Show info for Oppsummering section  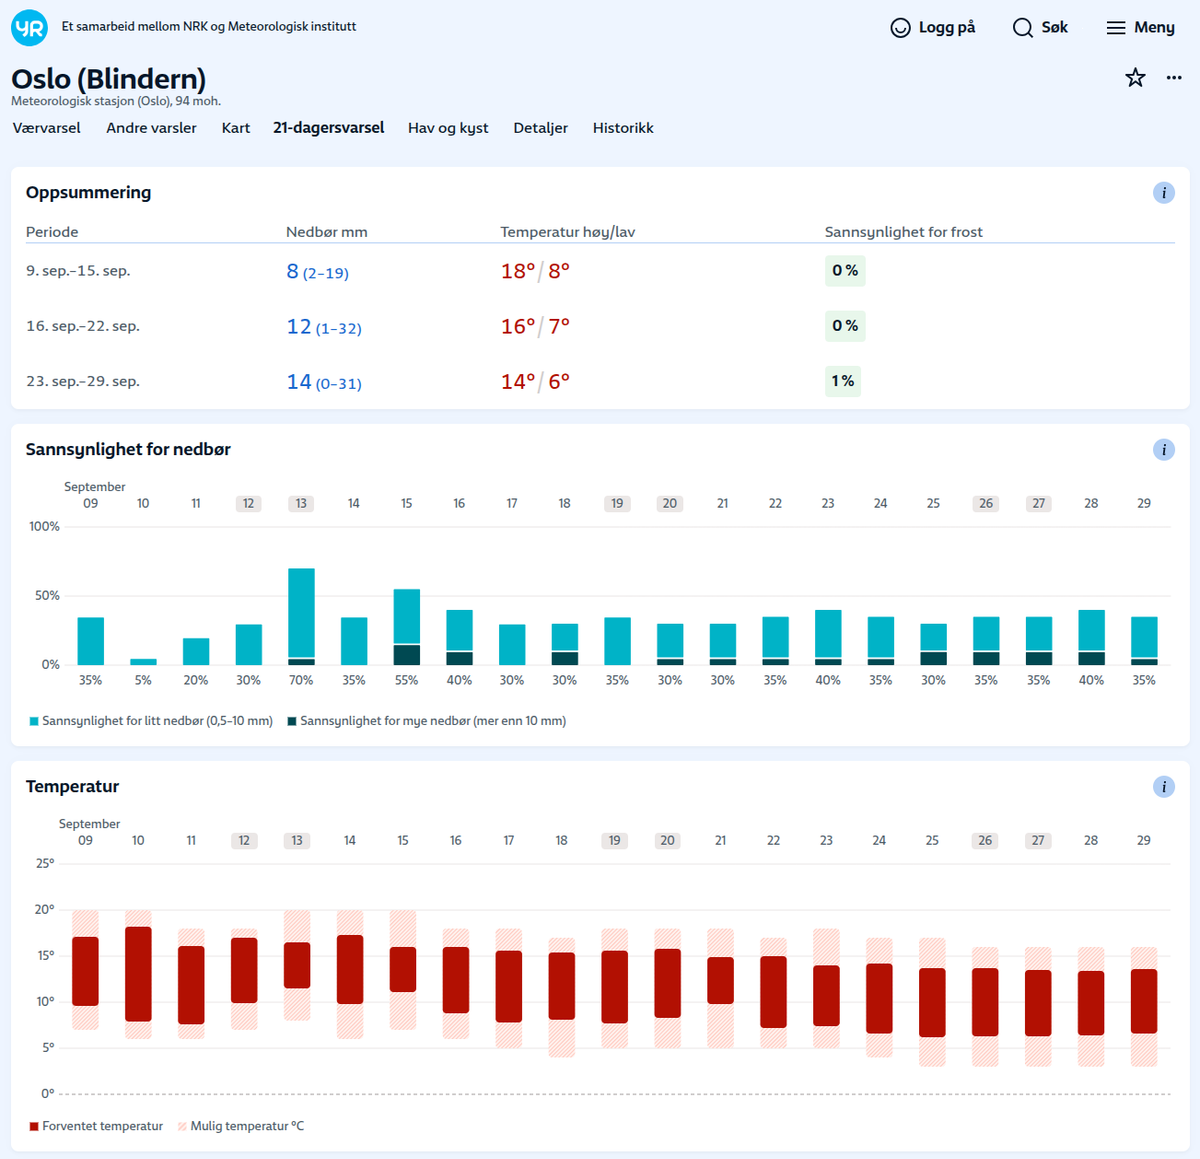pyautogui.click(x=1164, y=193)
